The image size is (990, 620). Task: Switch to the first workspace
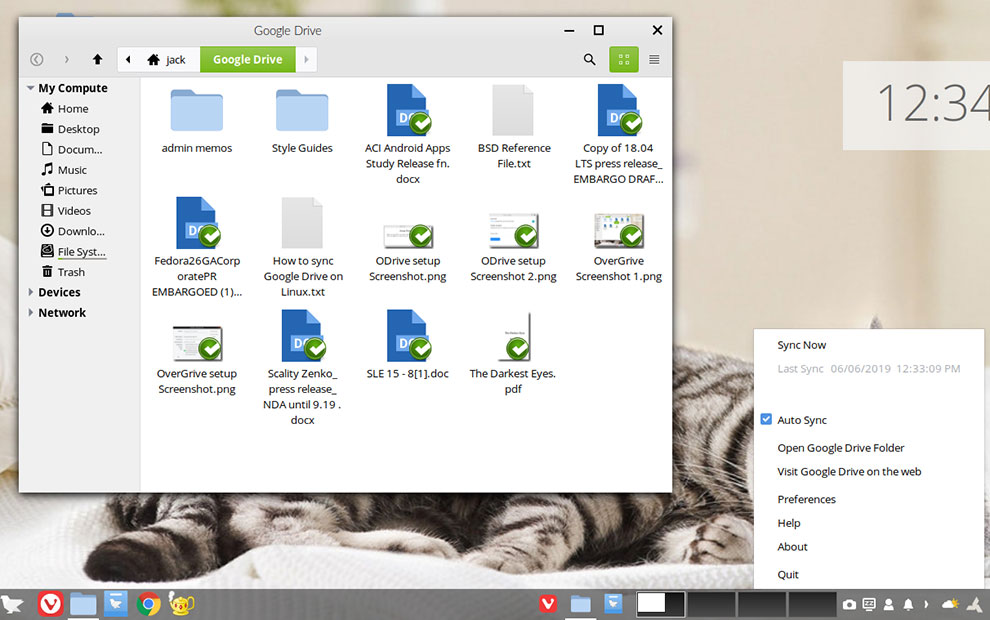point(660,604)
